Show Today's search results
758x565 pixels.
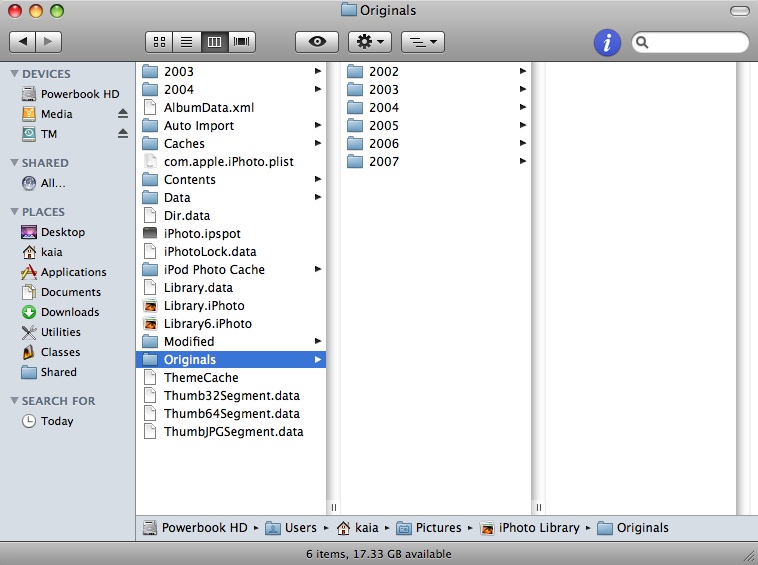tap(47, 421)
